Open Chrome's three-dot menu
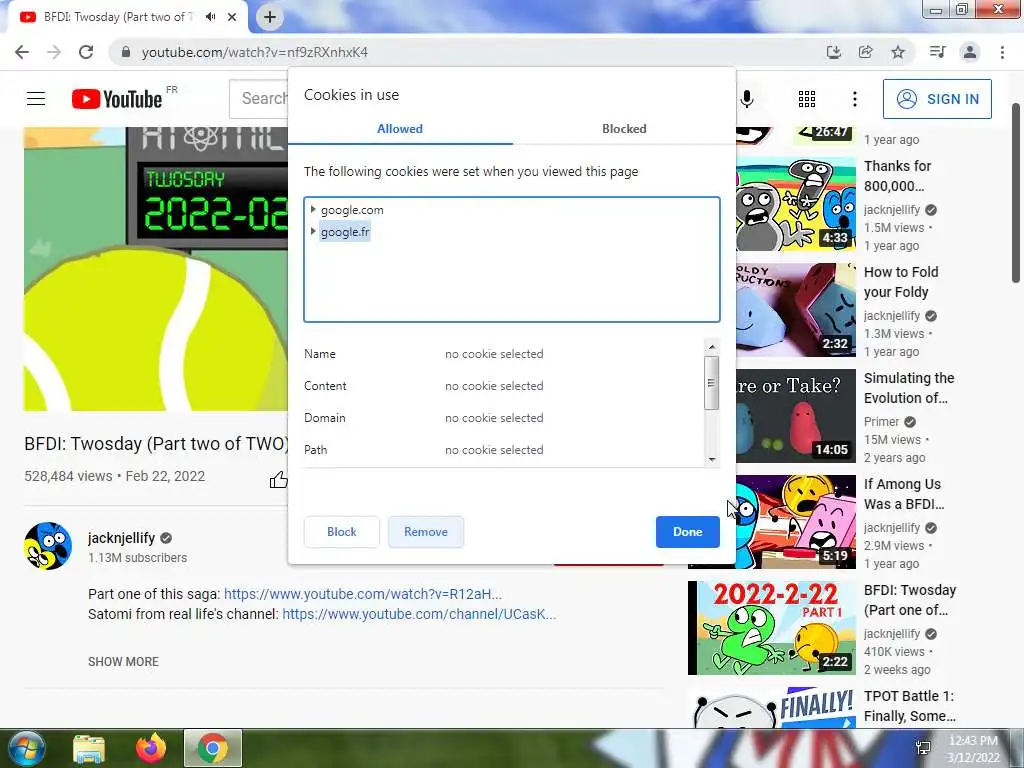This screenshot has height=768, width=1024. (1002, 52)
